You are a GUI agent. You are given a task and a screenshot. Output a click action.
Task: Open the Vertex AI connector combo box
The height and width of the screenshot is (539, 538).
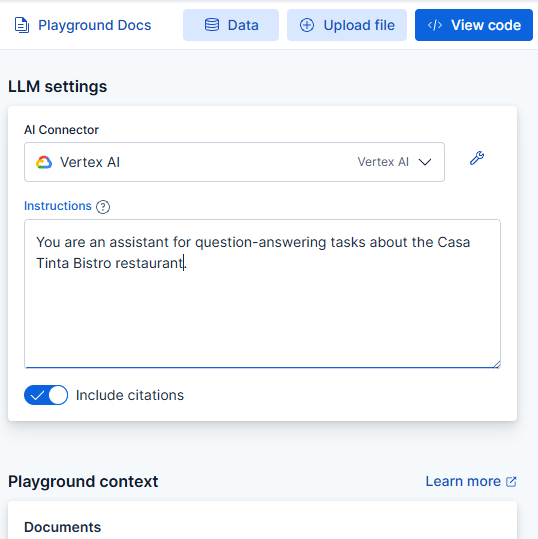234,162
